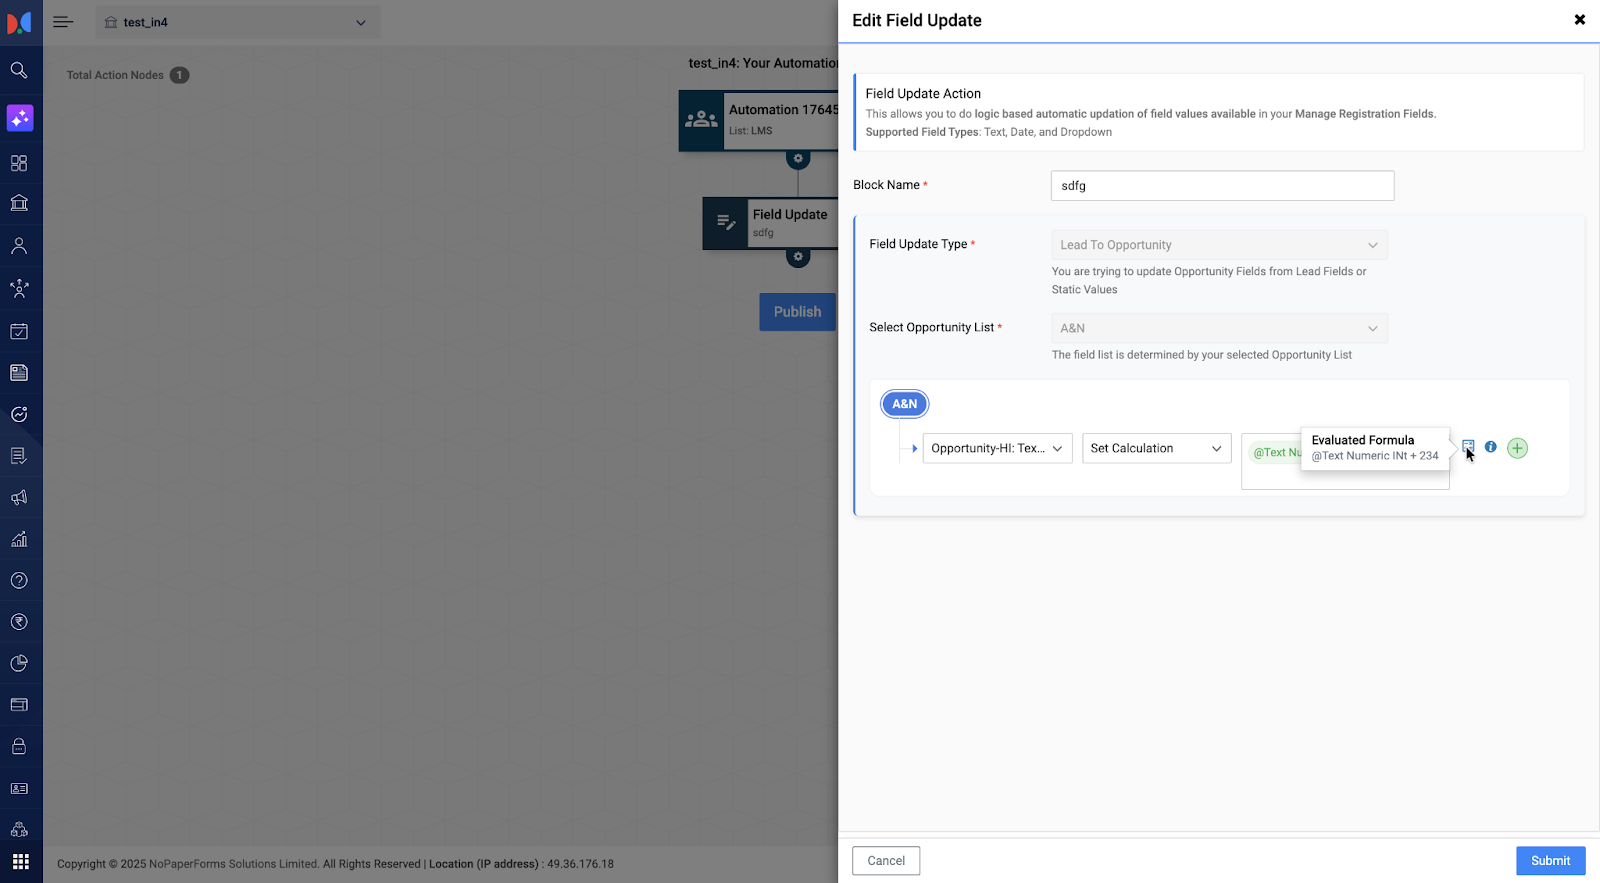Click the apps grid icon at sidebar bottom
This screenshot has width=1600, height=883.
20,861
